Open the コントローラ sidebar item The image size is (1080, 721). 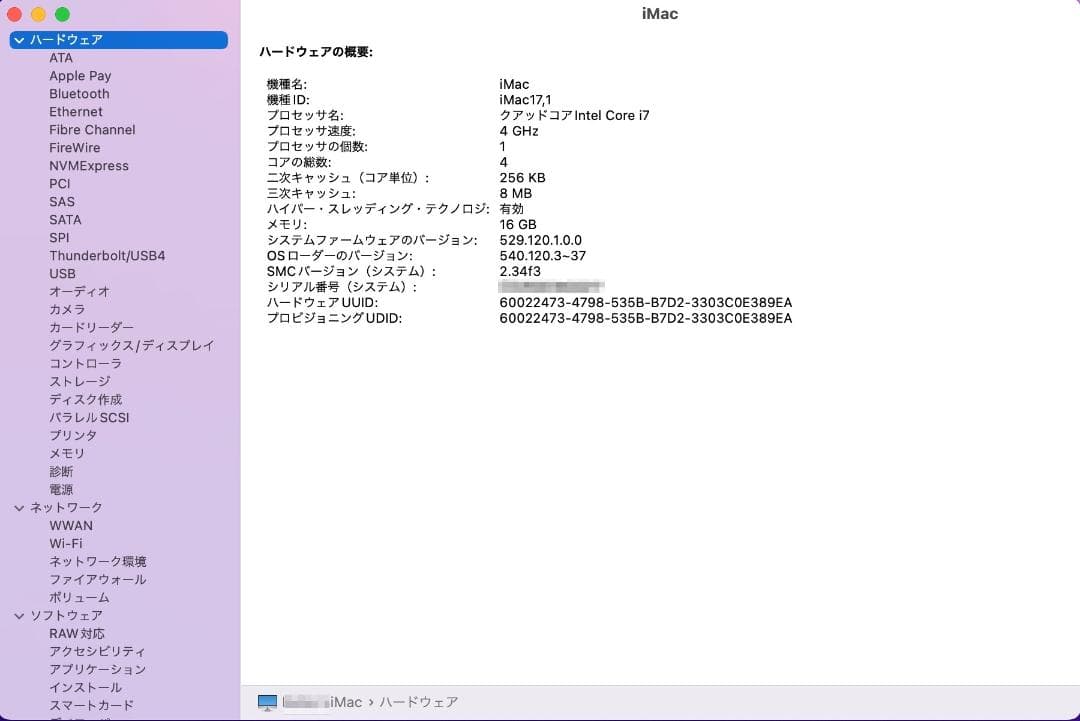(x=85, y=363)
